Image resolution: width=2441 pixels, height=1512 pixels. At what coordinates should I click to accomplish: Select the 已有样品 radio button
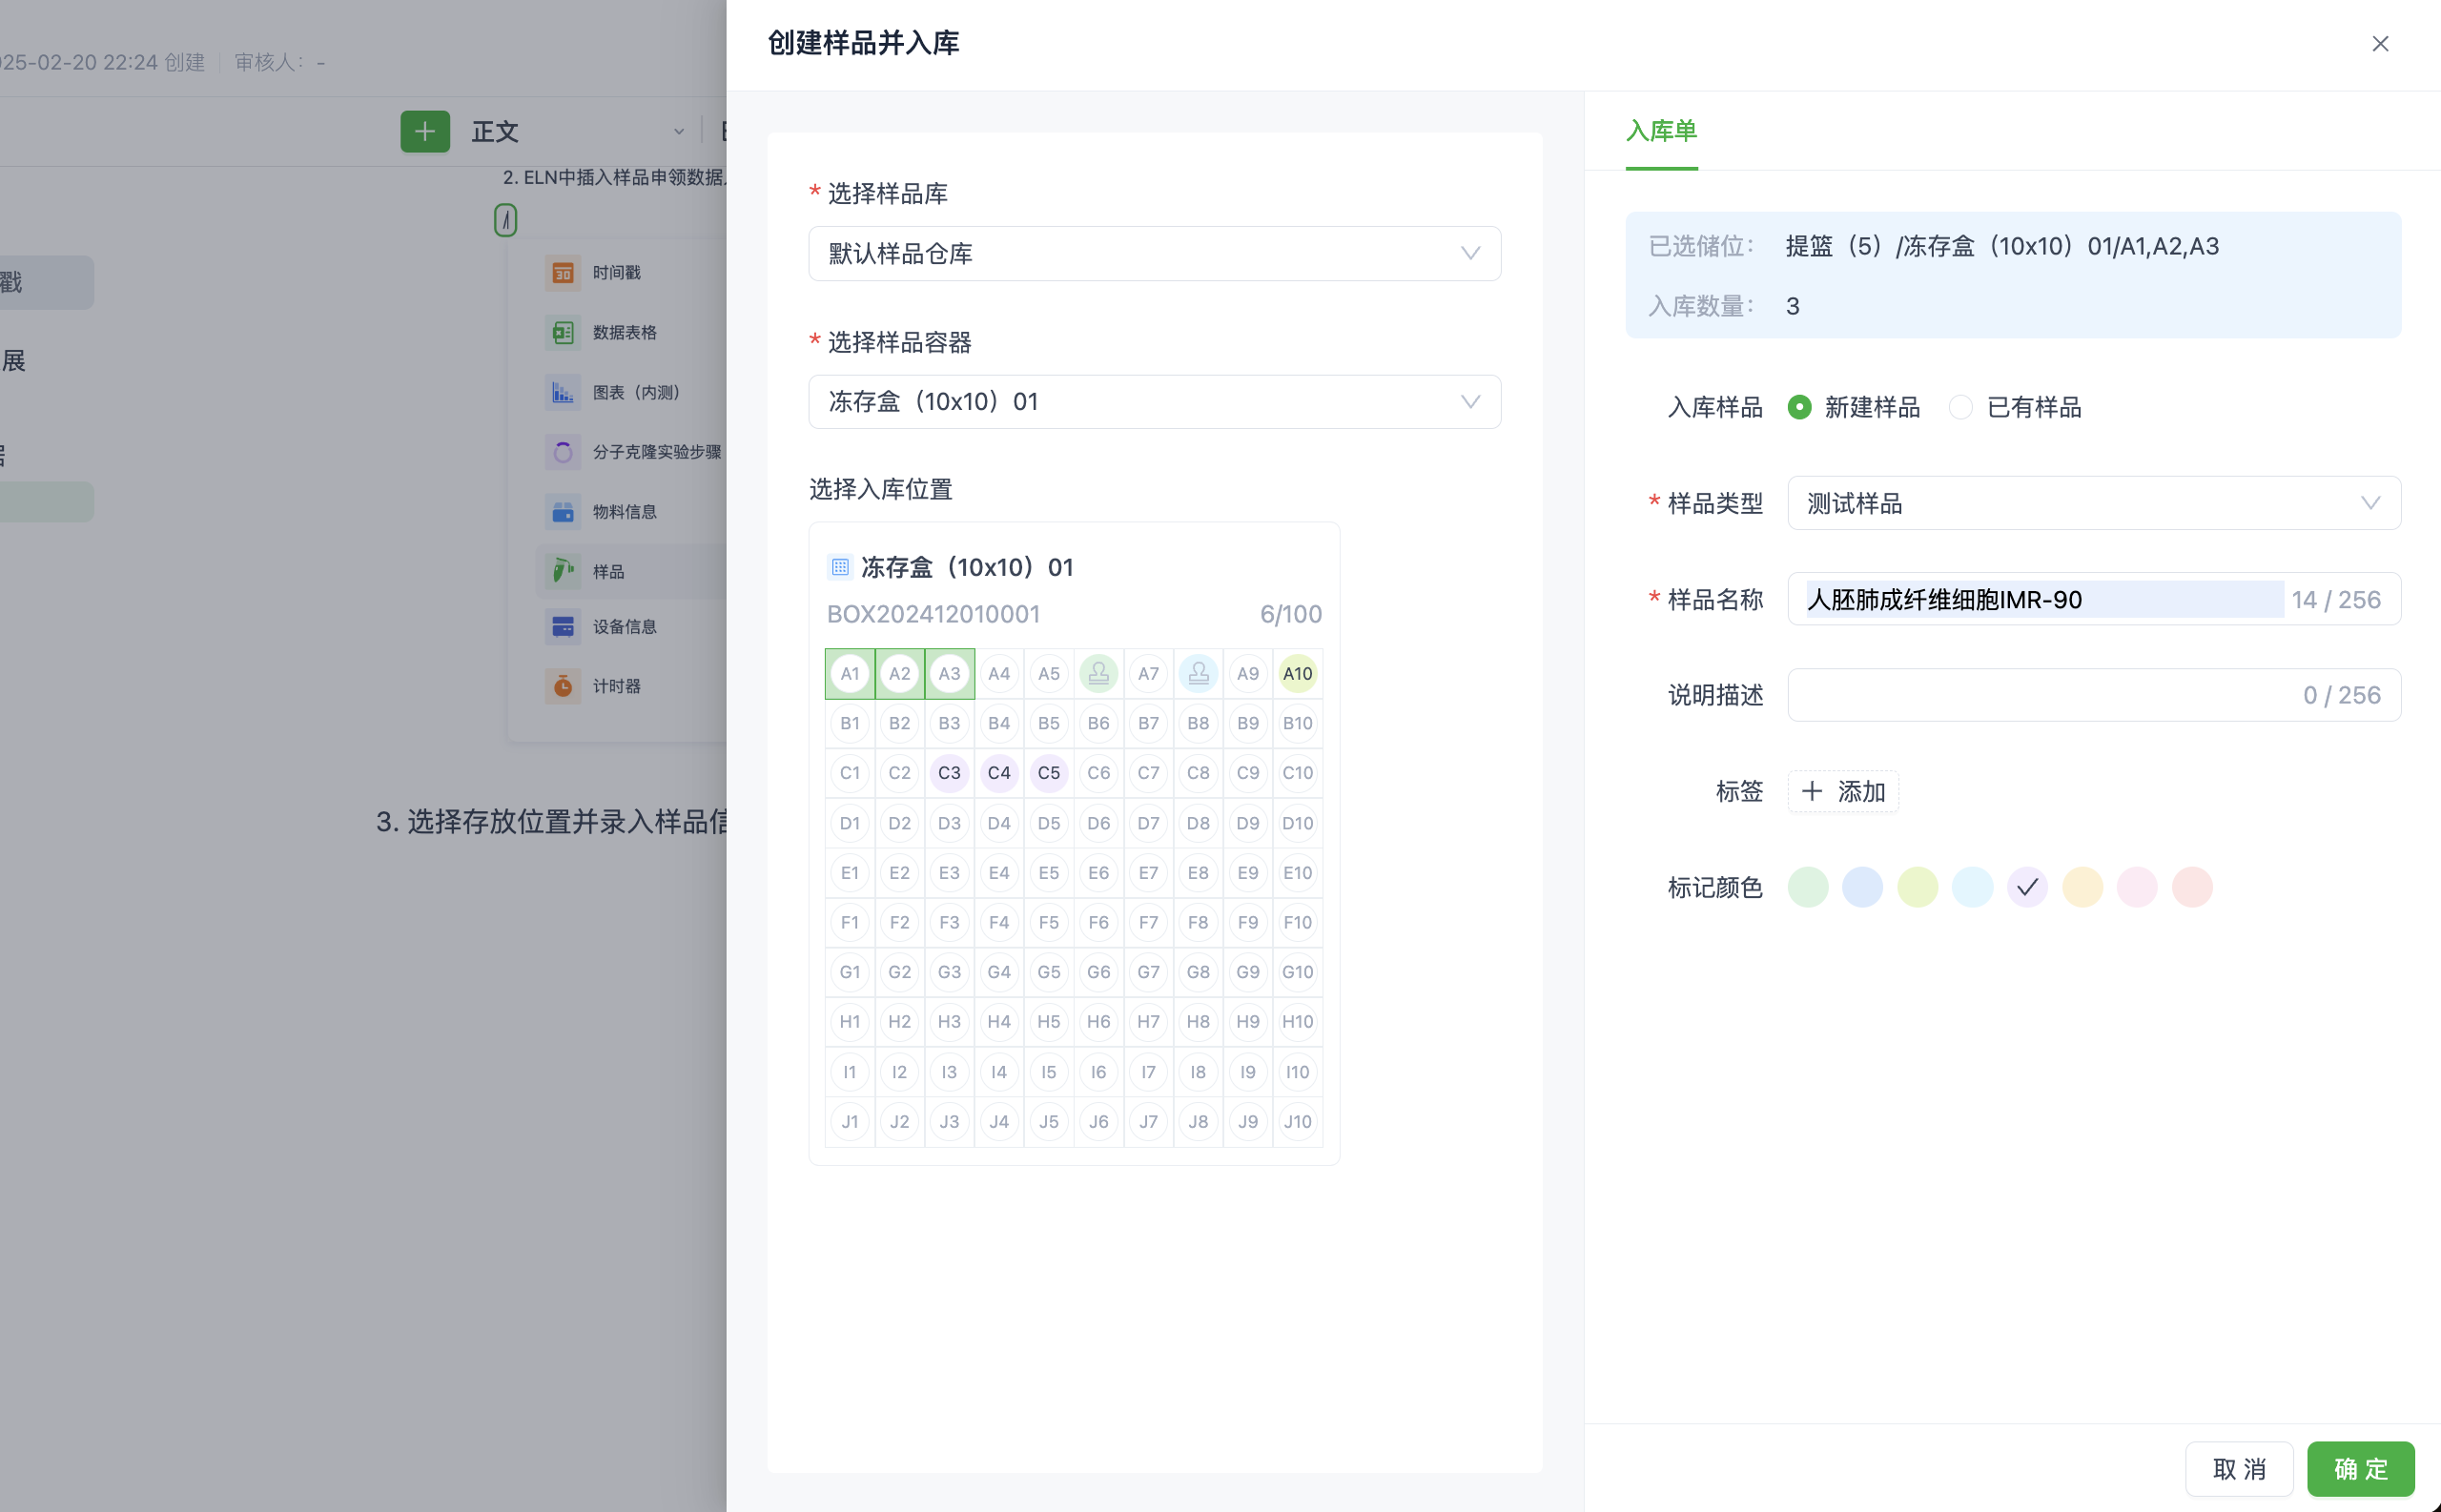click(x=1960, y=408)
